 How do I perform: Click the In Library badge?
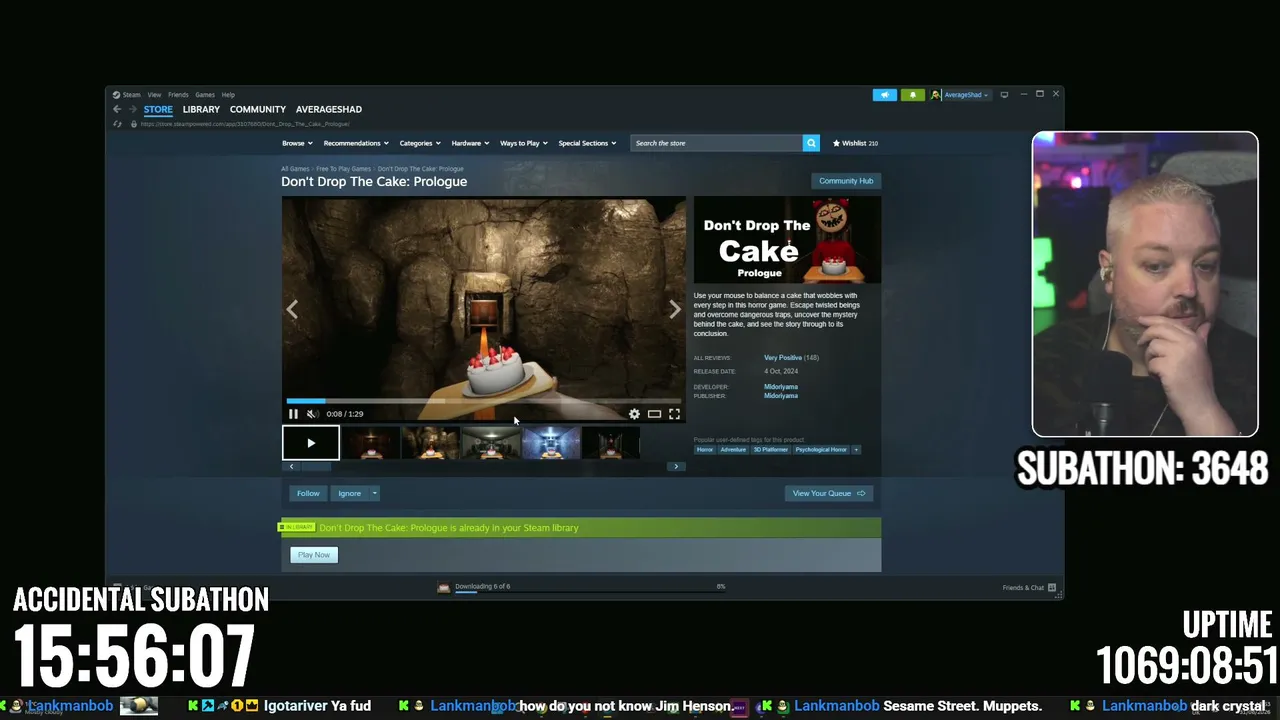click(296, 527)
